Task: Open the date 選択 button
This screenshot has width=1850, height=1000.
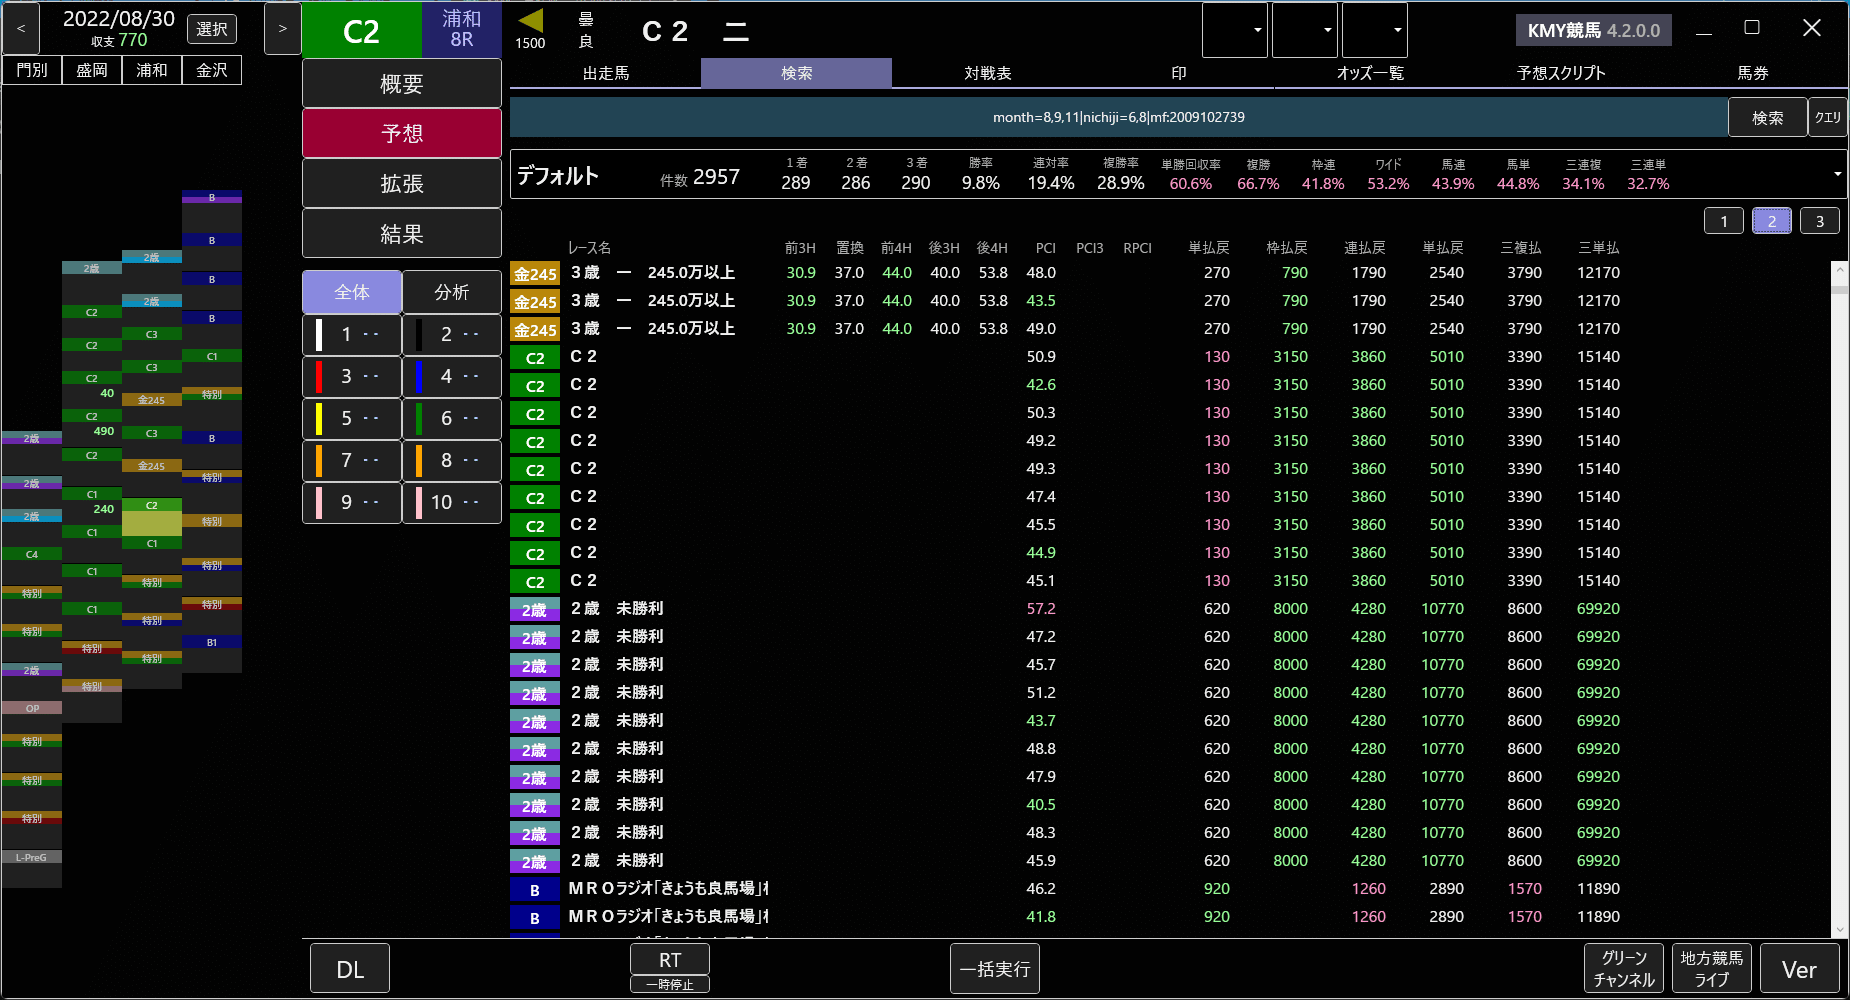Action: click(212, 29)
